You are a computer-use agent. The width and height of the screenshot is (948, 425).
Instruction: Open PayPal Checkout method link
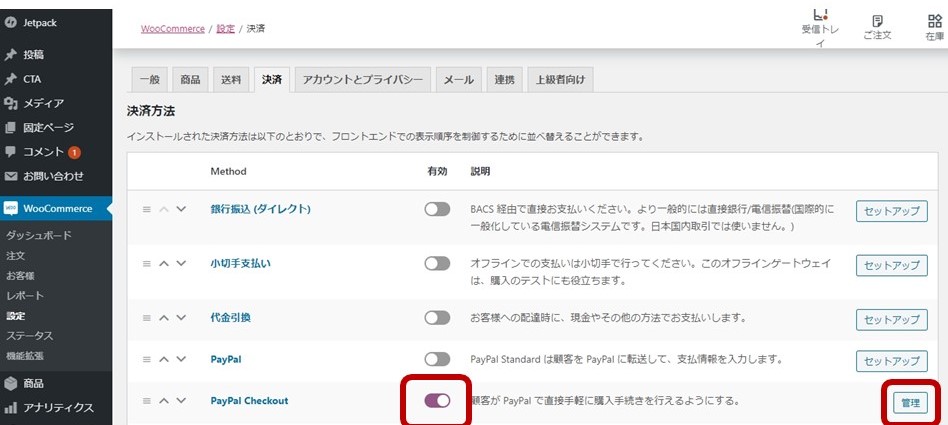coord(249,400)
